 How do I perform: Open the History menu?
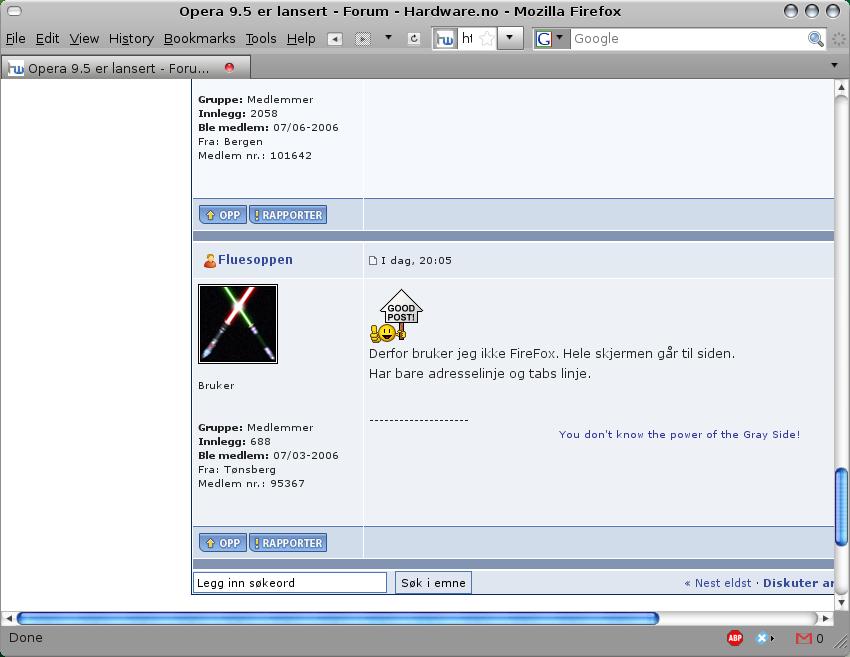click(131, 38)
